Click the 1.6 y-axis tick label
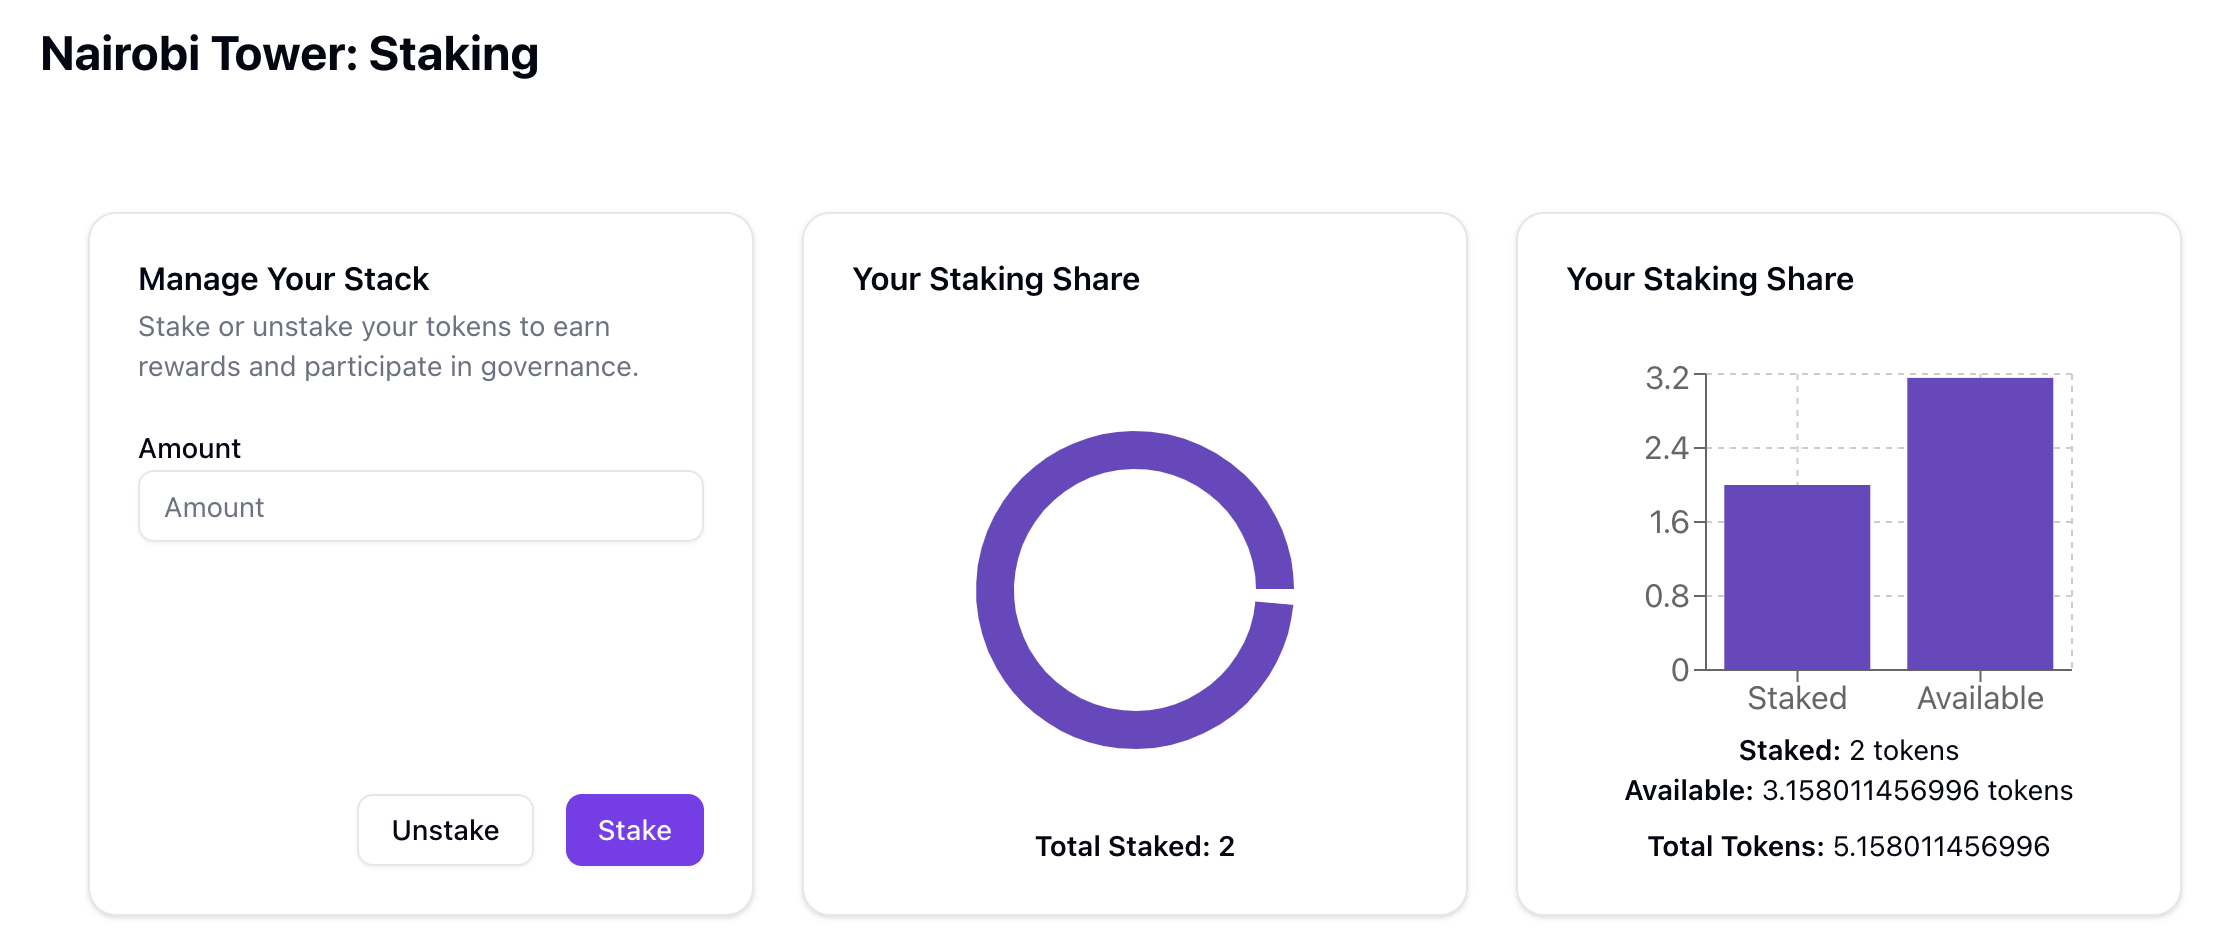Image resolution: width=2214 pixels, height=948 pixels. pos(1668,522)
